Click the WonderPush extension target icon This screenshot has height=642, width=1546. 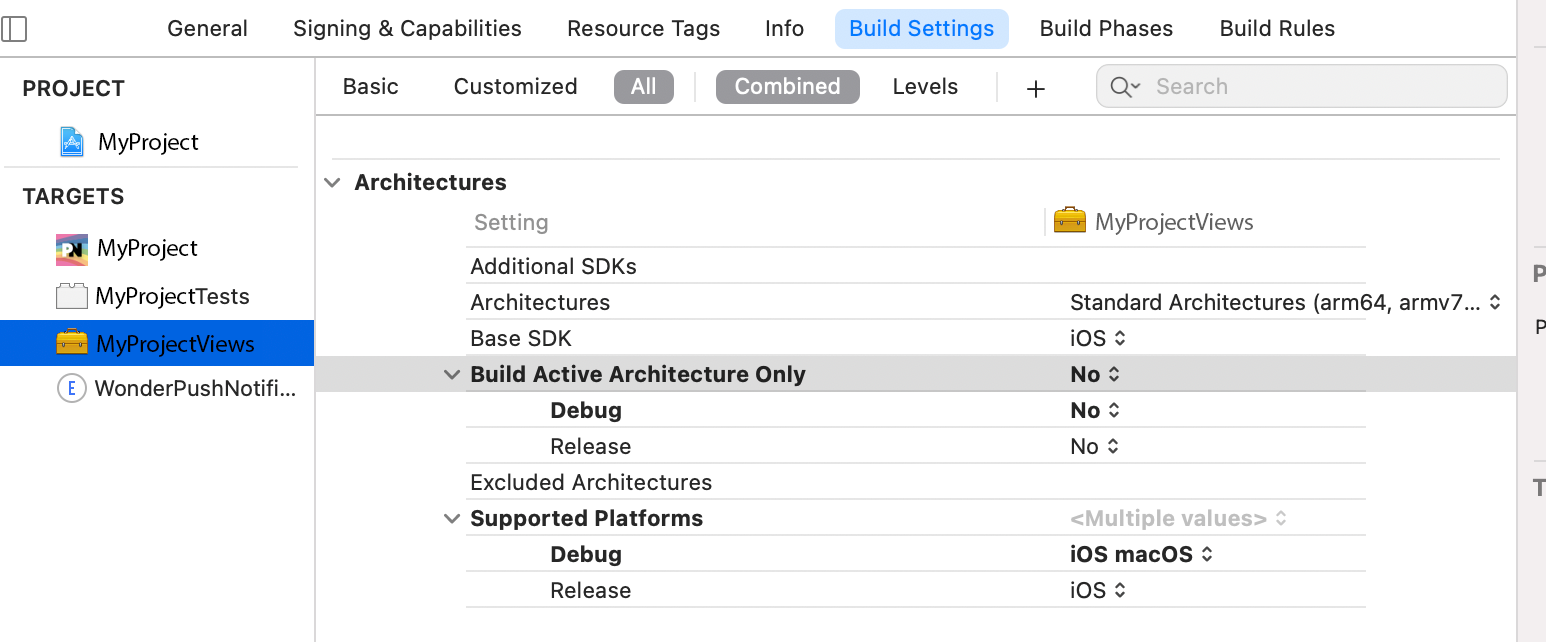tap(71, 389)
